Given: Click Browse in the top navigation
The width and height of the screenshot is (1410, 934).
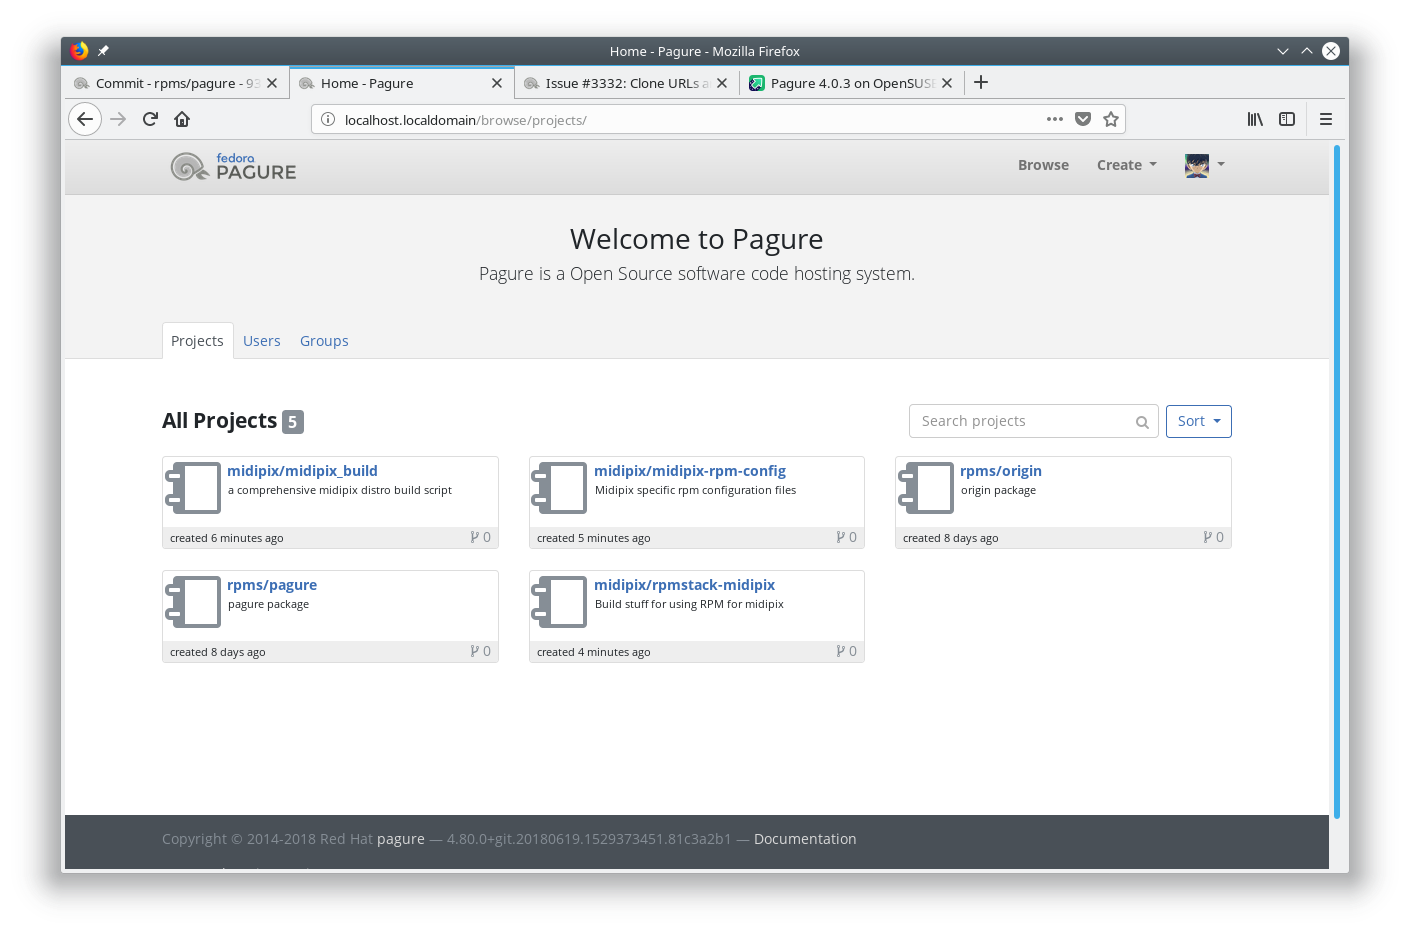Looking at the screenshot, I should click(x=1043, y=165).
